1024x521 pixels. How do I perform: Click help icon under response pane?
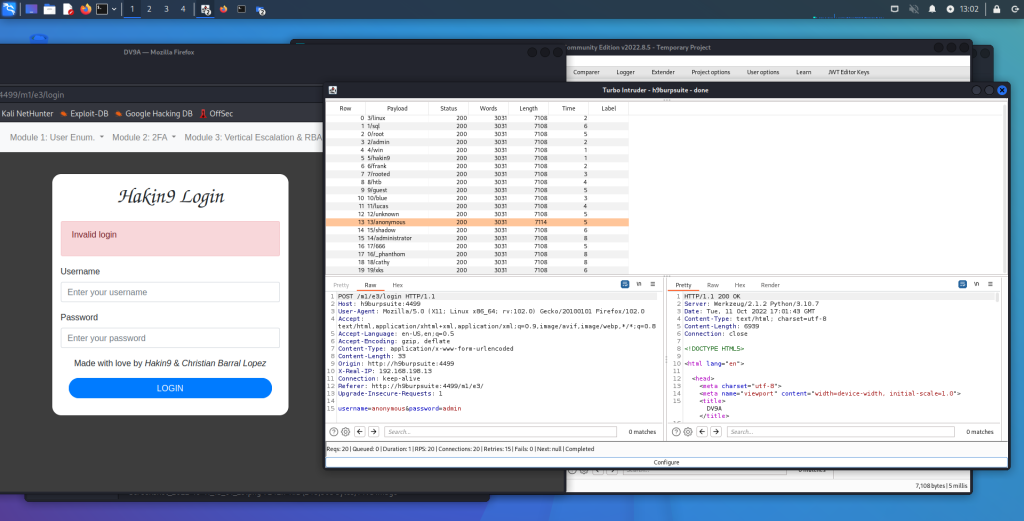click(x=676, y=432)
